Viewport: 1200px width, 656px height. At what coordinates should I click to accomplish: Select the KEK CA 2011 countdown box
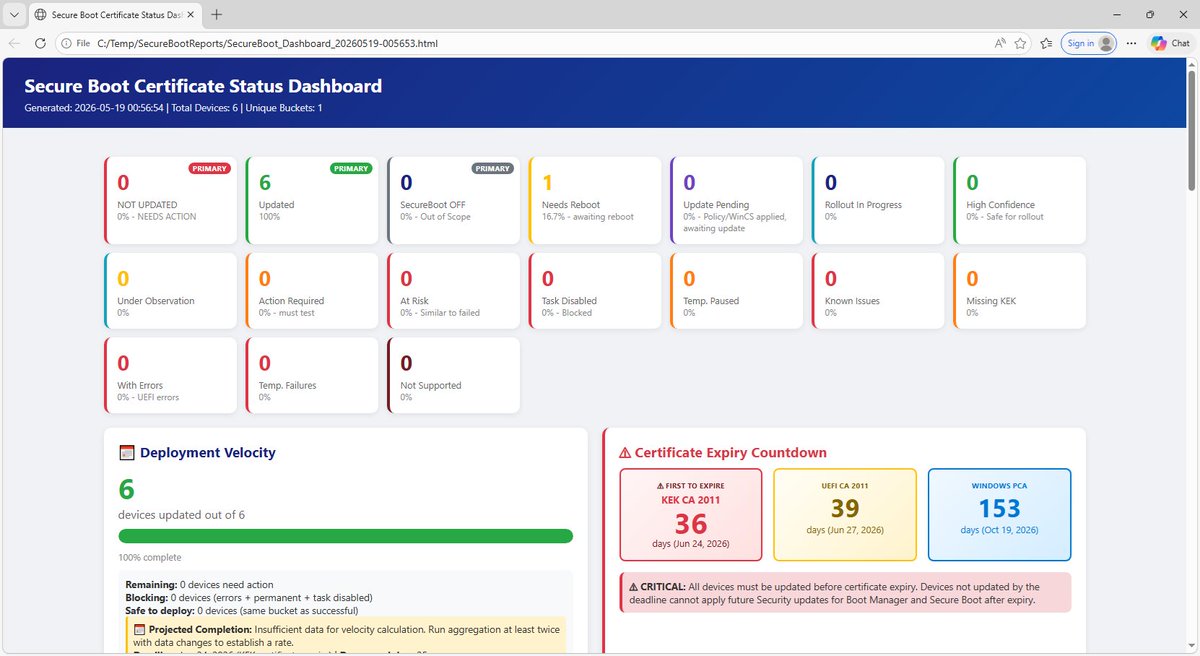coord(691,515)
